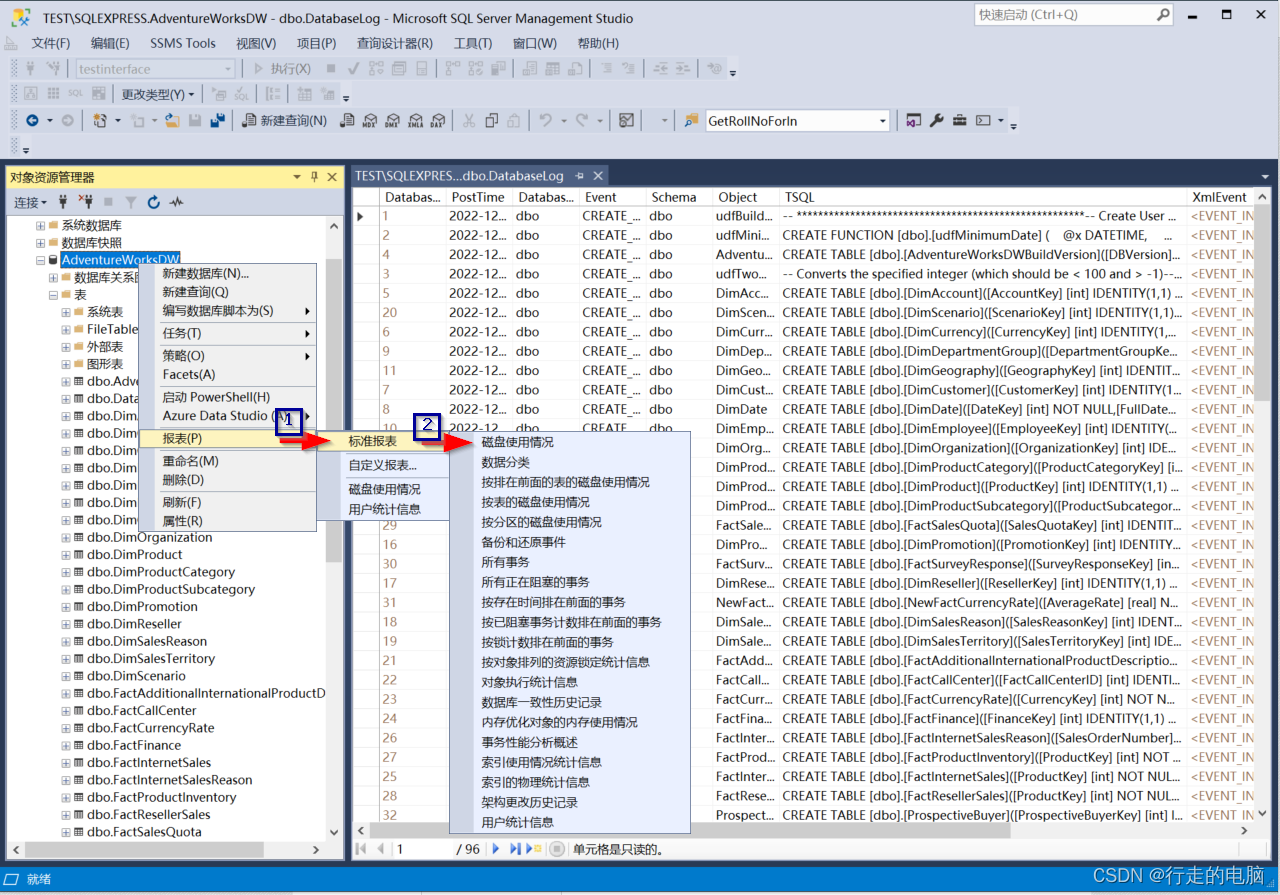Click the new query icon beside 新建查询(N)
This screenshot has width=1280, height=895.
[250, 121]
